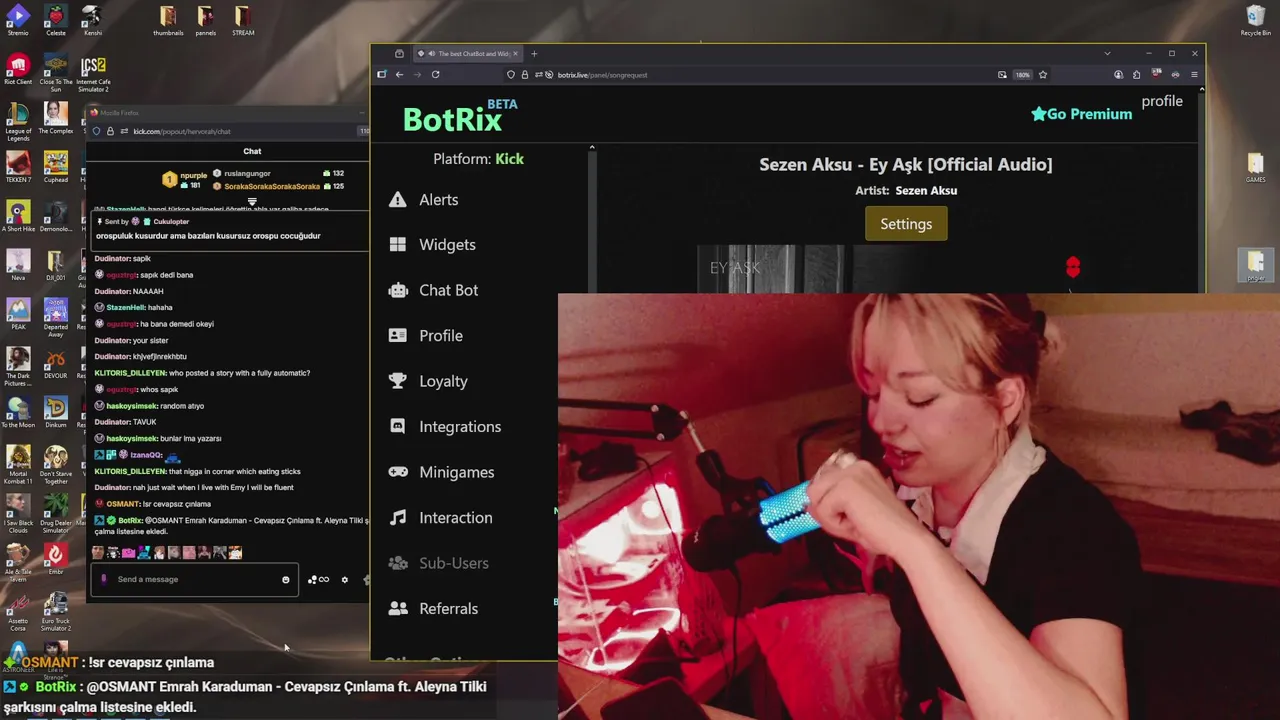The height and width of the screenshot is (720, 1280).
Task: Launch Cuphead desktop shortcut
Action: [56, 167]
